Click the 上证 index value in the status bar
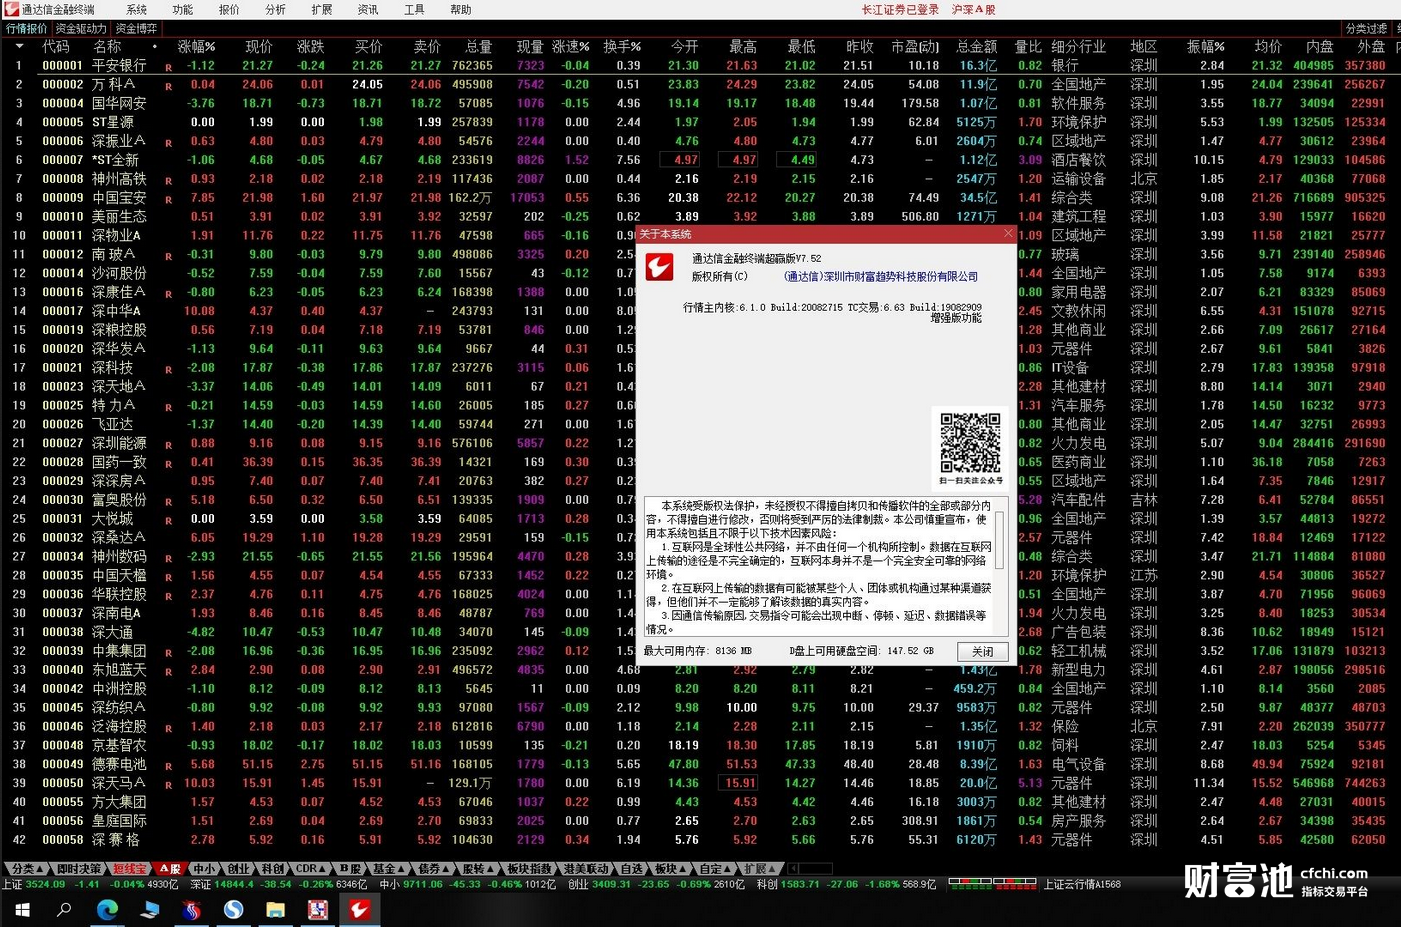 (x=44, y=884)
